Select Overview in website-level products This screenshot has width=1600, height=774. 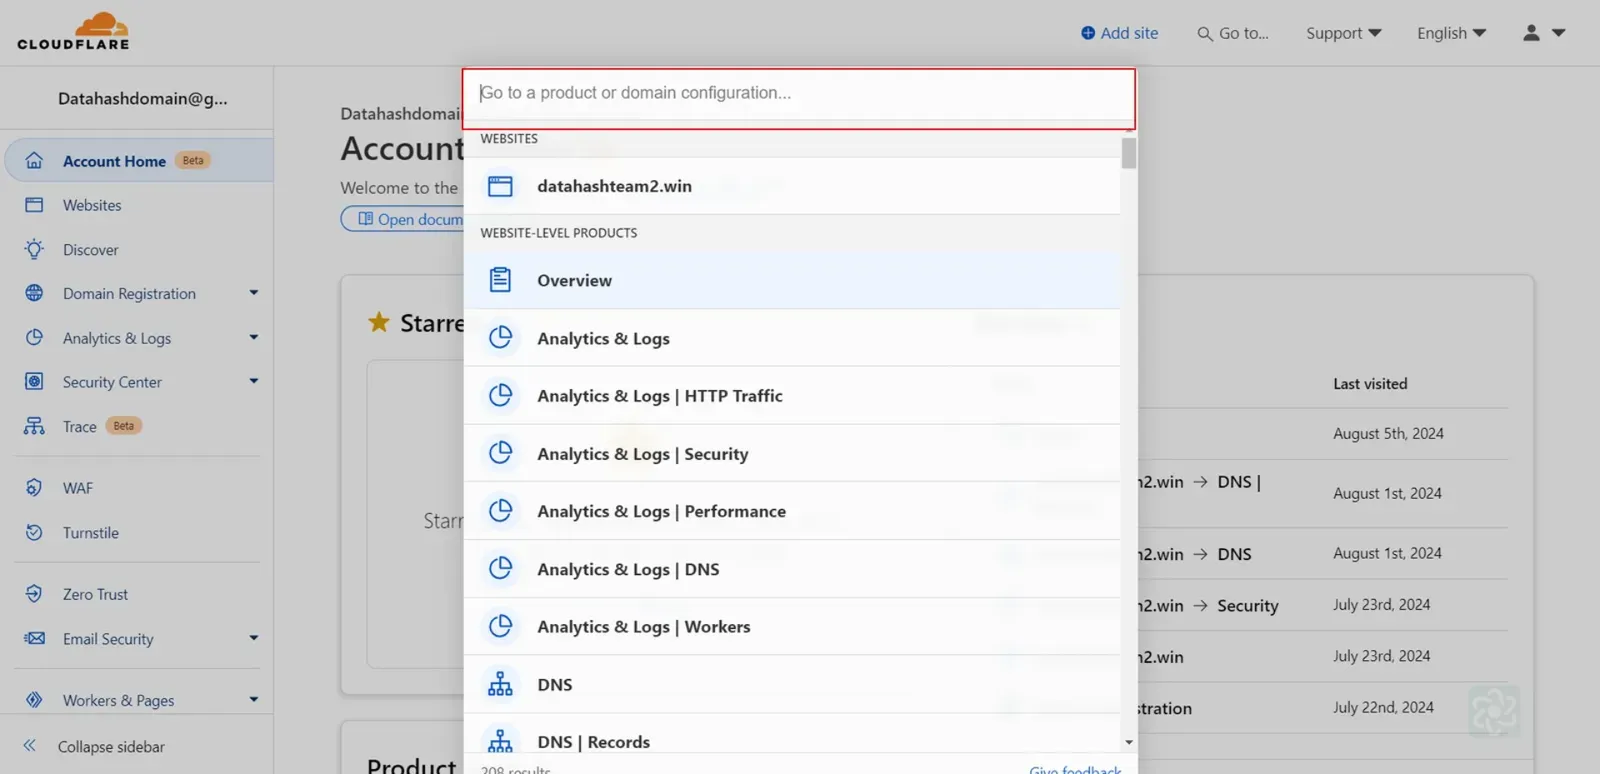tap(792, 280)
